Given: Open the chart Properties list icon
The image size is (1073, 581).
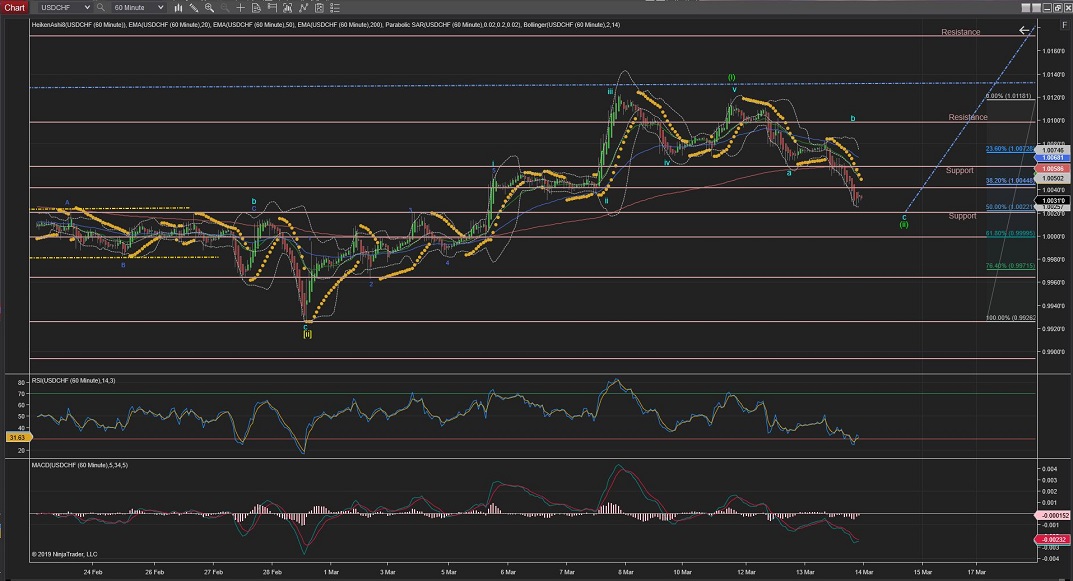Looking at the screenshot, I should coord(335,8).
